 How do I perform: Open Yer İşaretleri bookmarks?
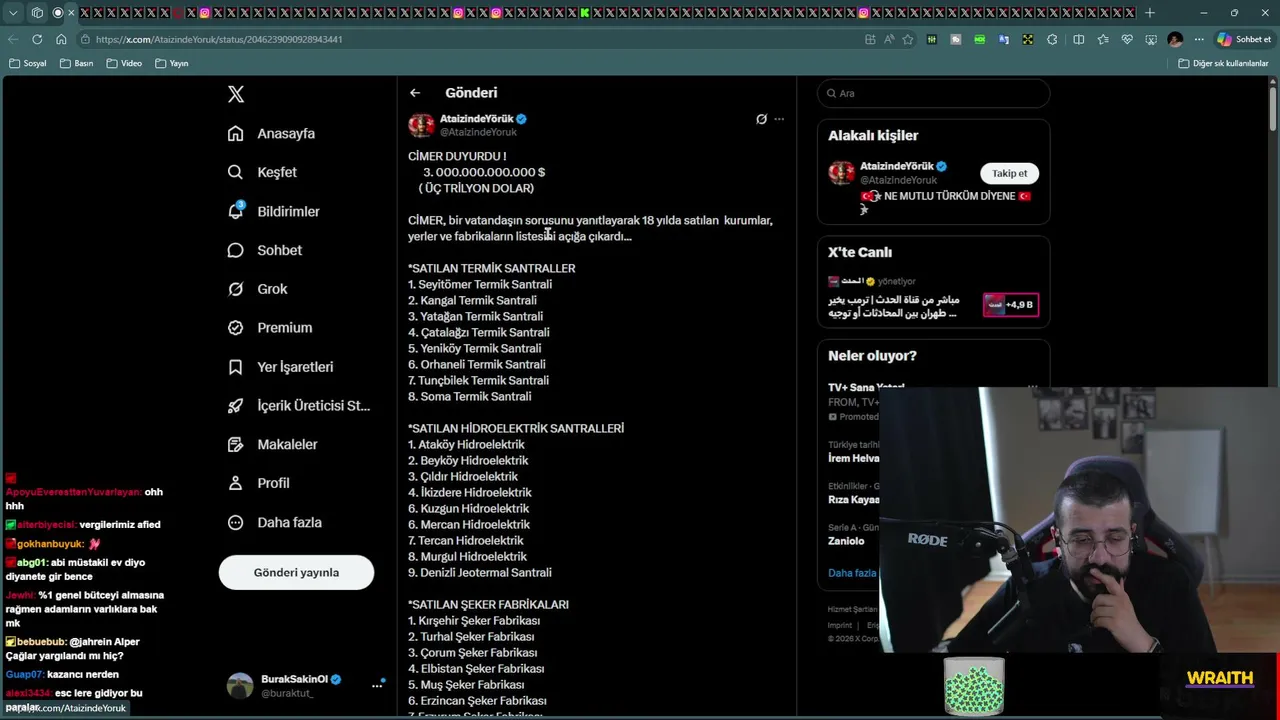[x=280, y=367]
